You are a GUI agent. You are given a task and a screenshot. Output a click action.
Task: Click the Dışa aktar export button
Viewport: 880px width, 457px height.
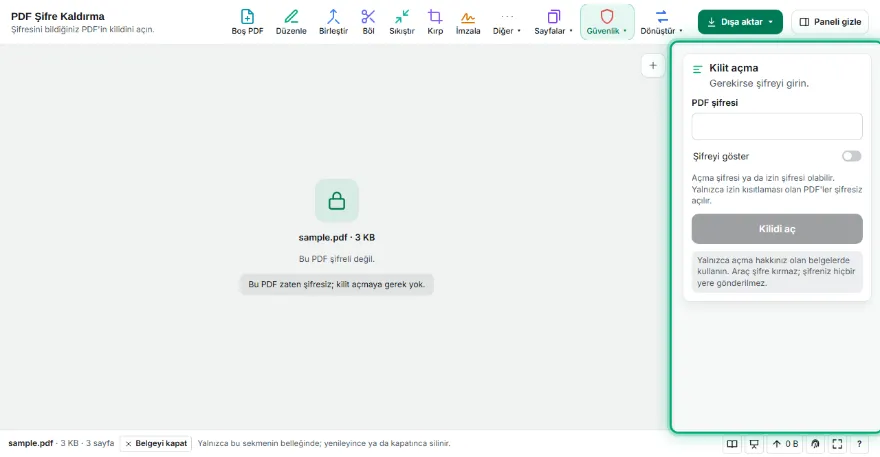point(740,22)
